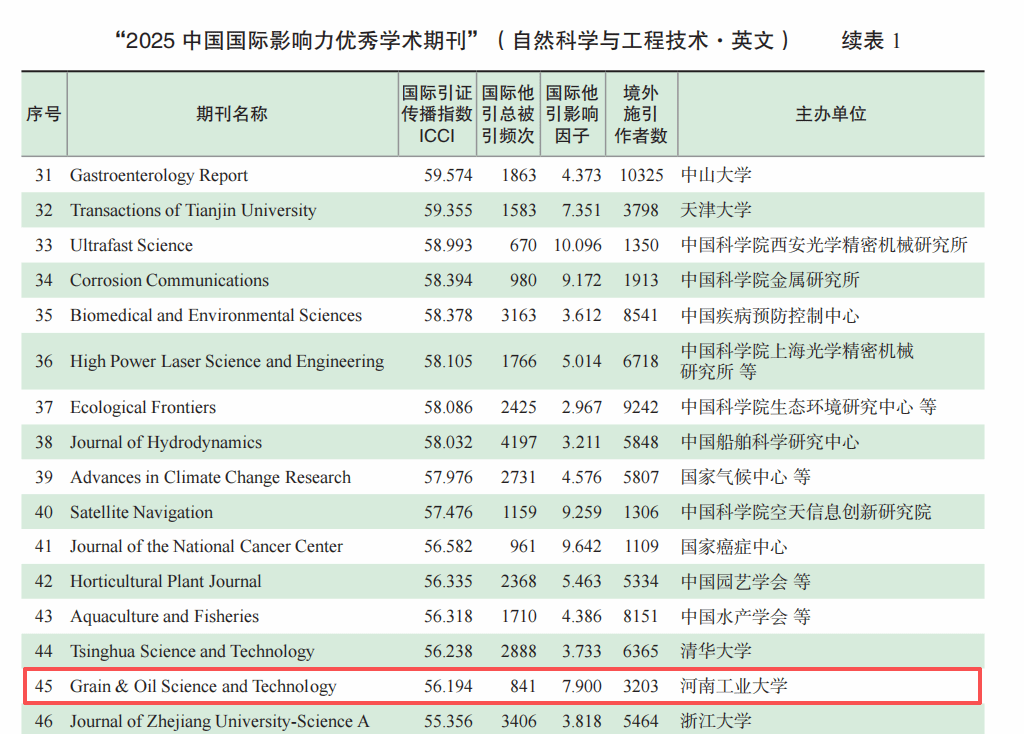Viewport: 1024px width, 734px height.
Task: Select the 'Ultrafast Science' journal name
Action: (131, 245)
